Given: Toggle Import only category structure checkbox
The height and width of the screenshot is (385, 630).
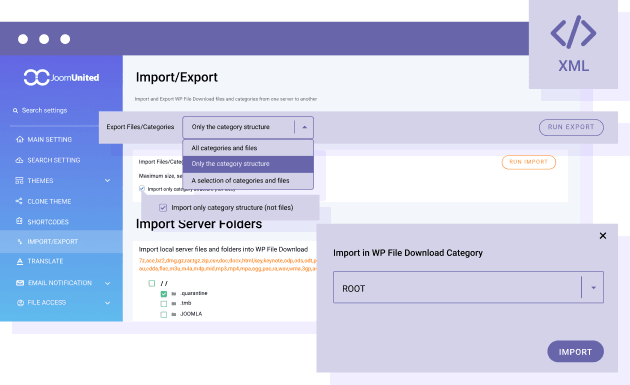Looking at the screenshot, I should 163,208.
